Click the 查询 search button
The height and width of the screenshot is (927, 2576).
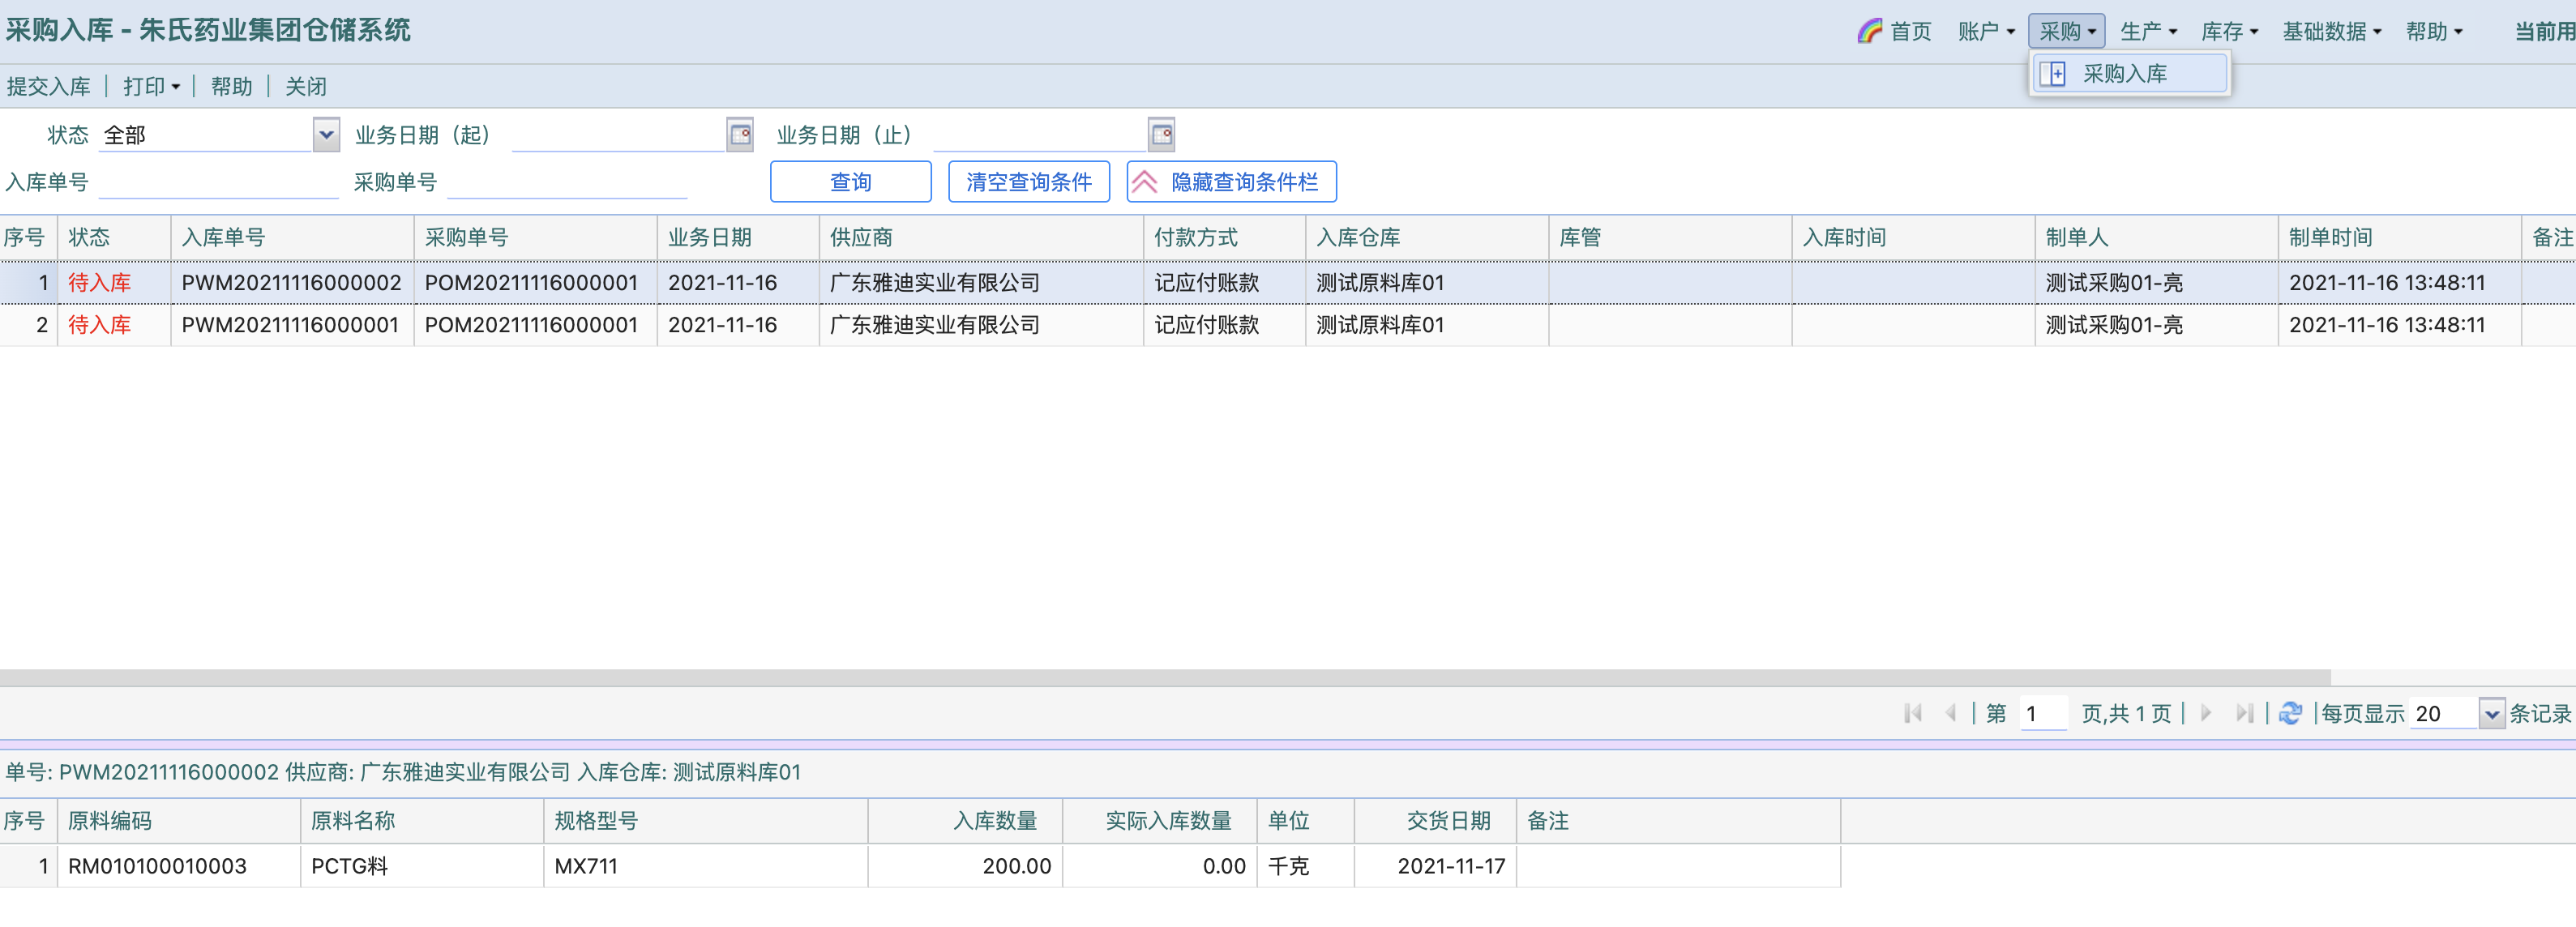(x=850, y=181)
